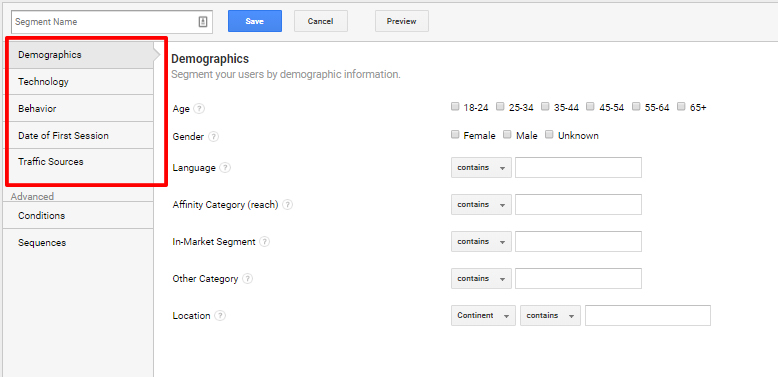
Task: Open the Continent dropdown for Location
Action: click(x=483, y=315)
